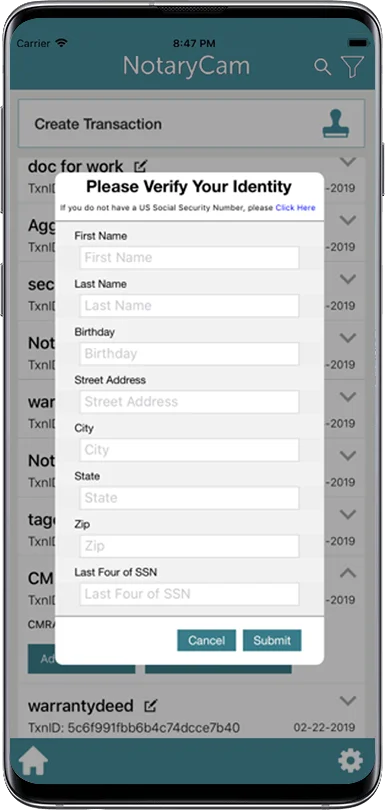Viewport: 385px width, 810px height.
Task: Select the Birthday input field
Action: tap(189, 353)
